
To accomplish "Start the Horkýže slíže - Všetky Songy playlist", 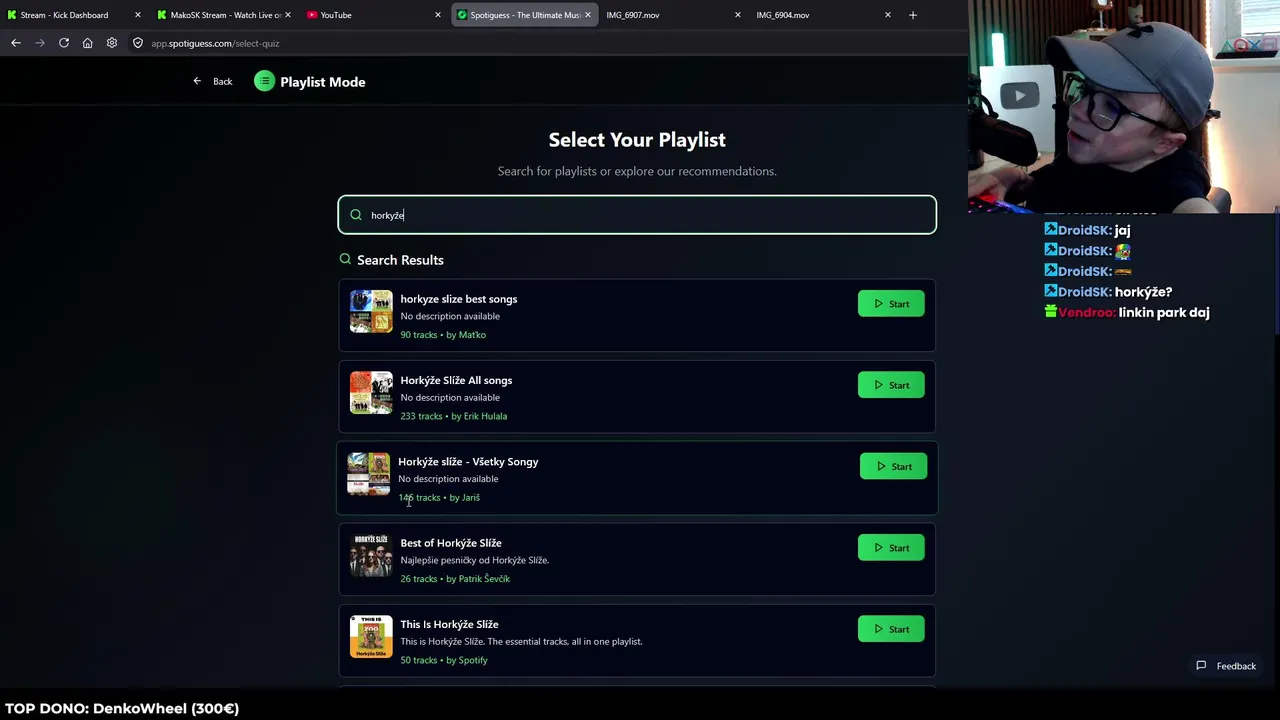I will click(x=893, y=466).
